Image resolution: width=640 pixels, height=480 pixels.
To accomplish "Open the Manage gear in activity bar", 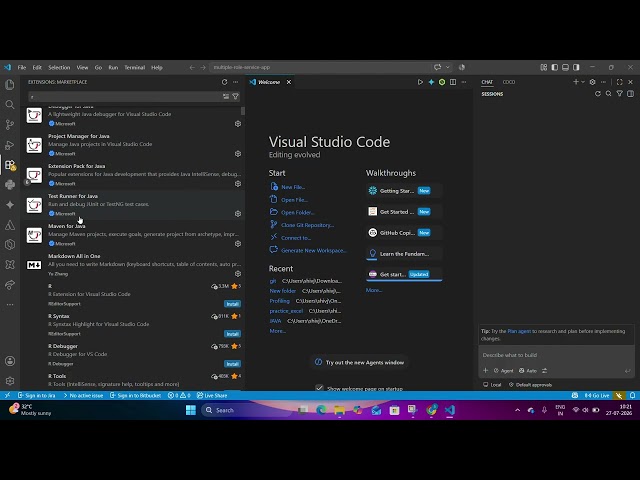I will (x=10, y=381).
